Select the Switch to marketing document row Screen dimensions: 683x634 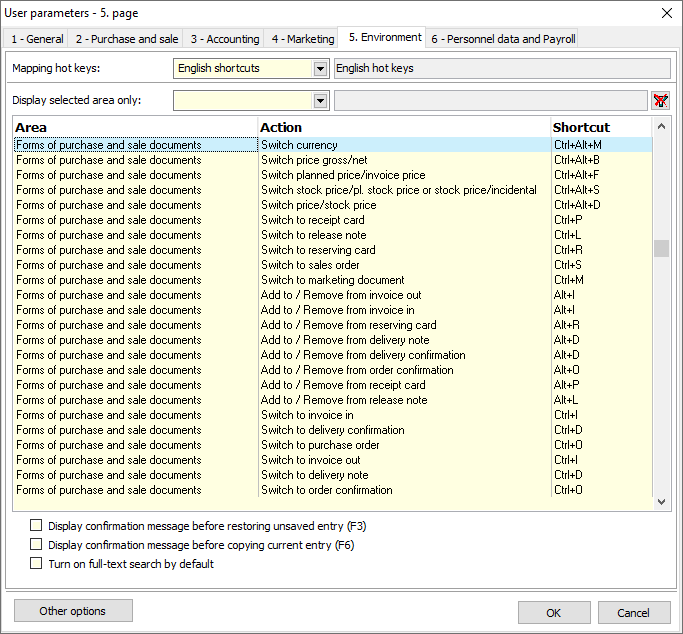point(332,280)
